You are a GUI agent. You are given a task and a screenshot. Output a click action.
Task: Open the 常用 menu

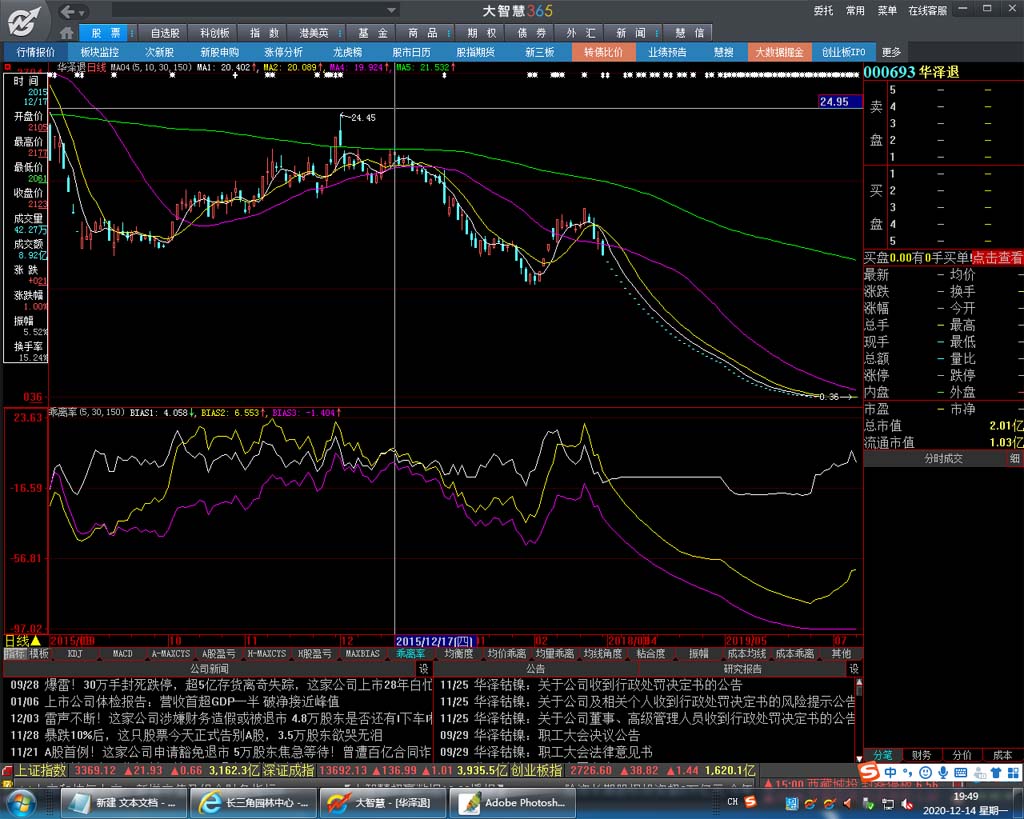tap(855, 11)
